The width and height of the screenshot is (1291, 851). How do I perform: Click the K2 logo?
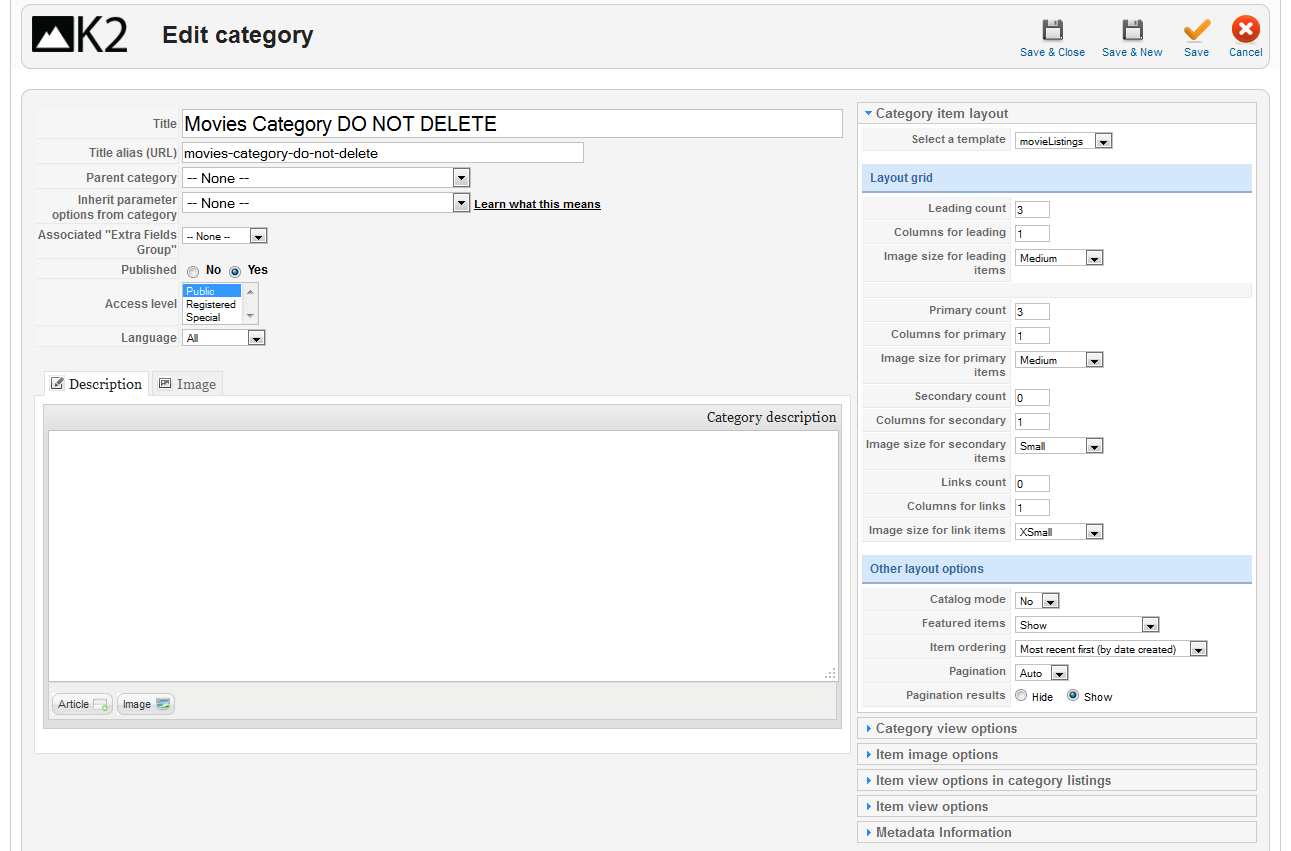(x=80, y=35)
